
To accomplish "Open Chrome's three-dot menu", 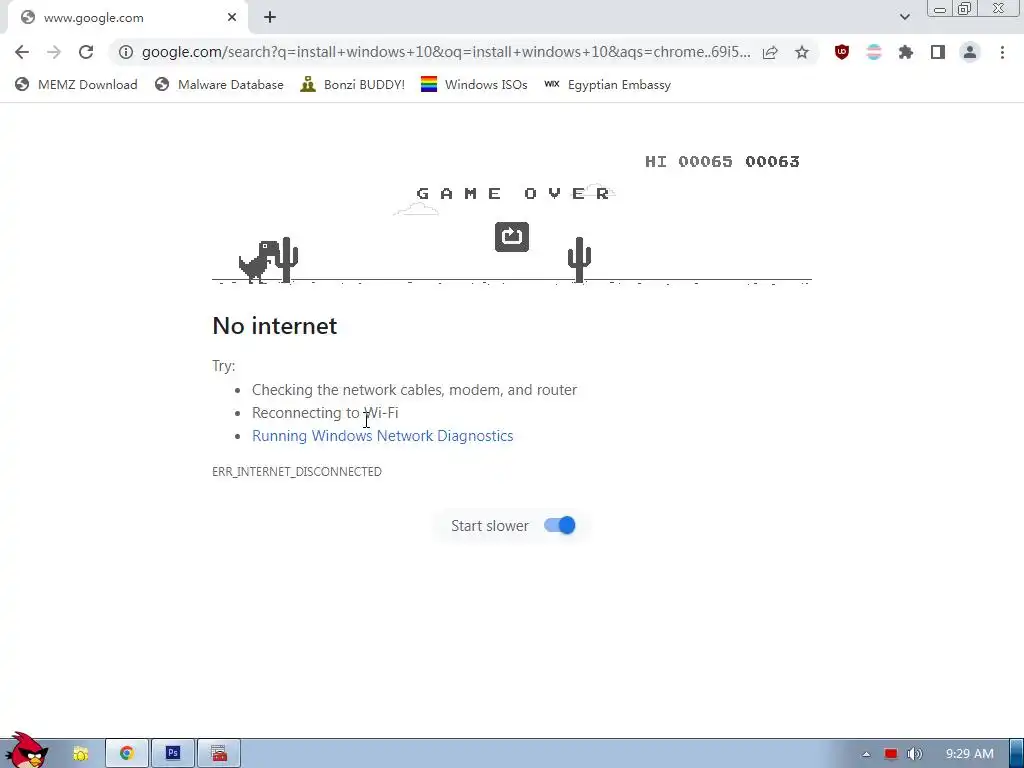I will tap(1002, 52).
